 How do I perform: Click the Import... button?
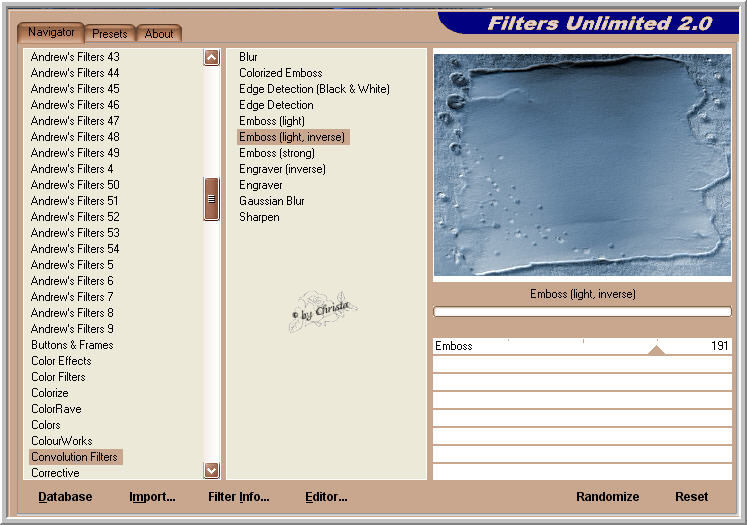pos(152,497)
